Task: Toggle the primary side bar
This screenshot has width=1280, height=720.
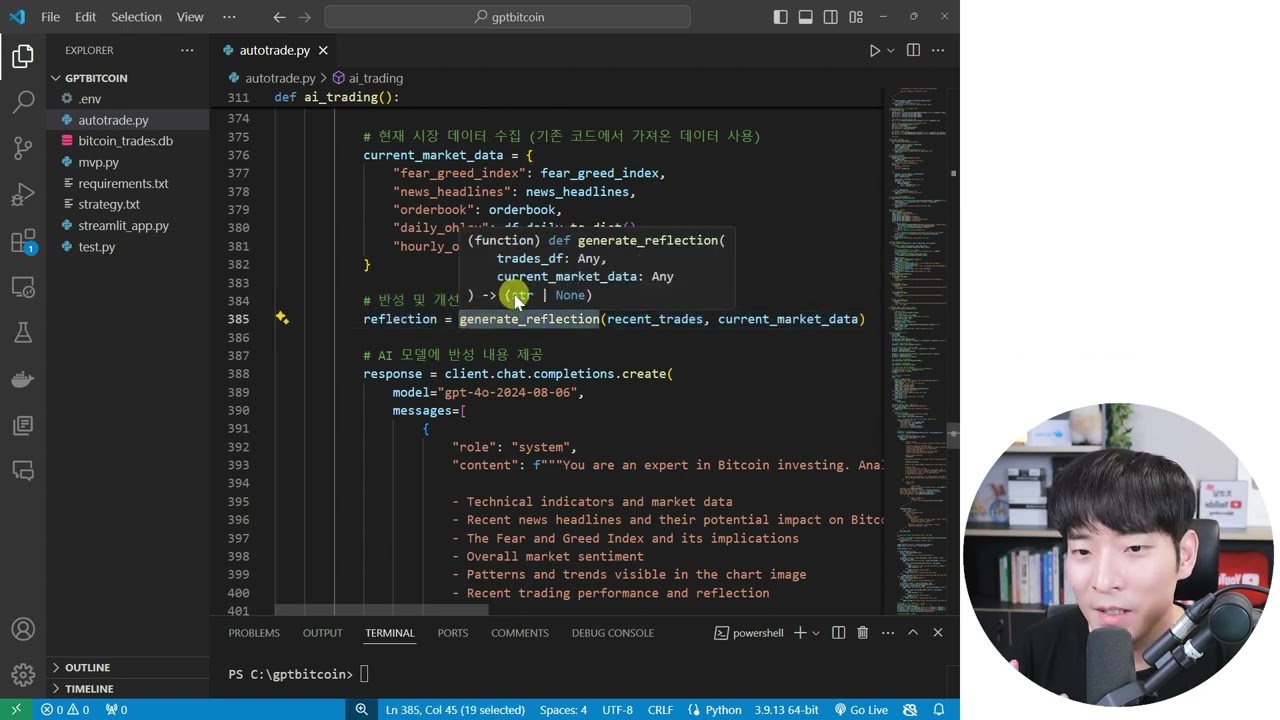Action: click(781, 17)
